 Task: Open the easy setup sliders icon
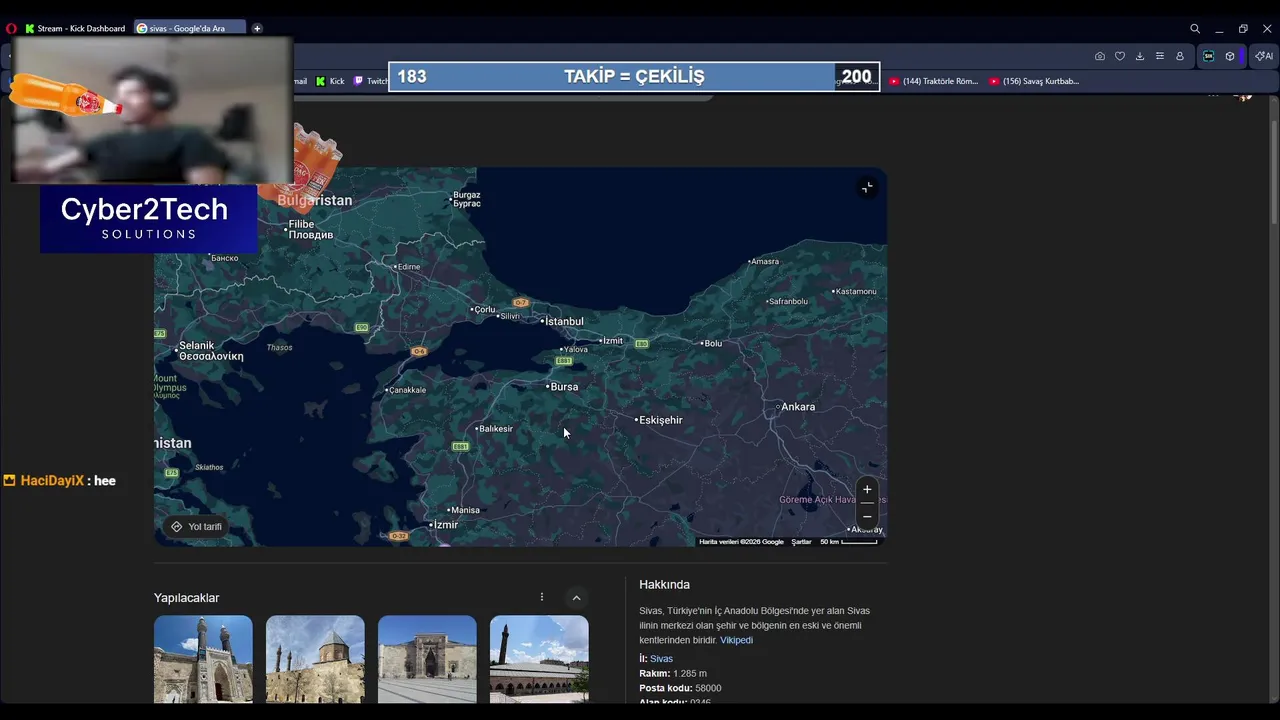(x=1160, y=56)
